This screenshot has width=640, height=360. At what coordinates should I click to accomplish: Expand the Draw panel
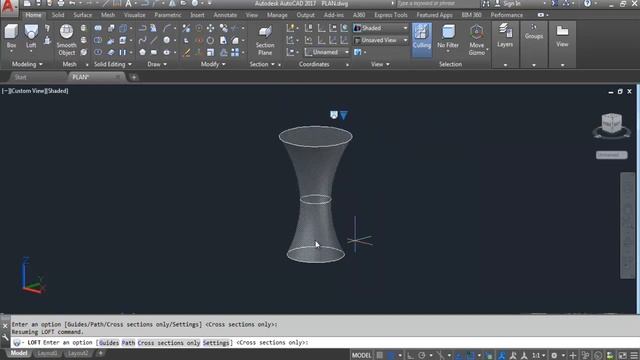coord(157,64)
